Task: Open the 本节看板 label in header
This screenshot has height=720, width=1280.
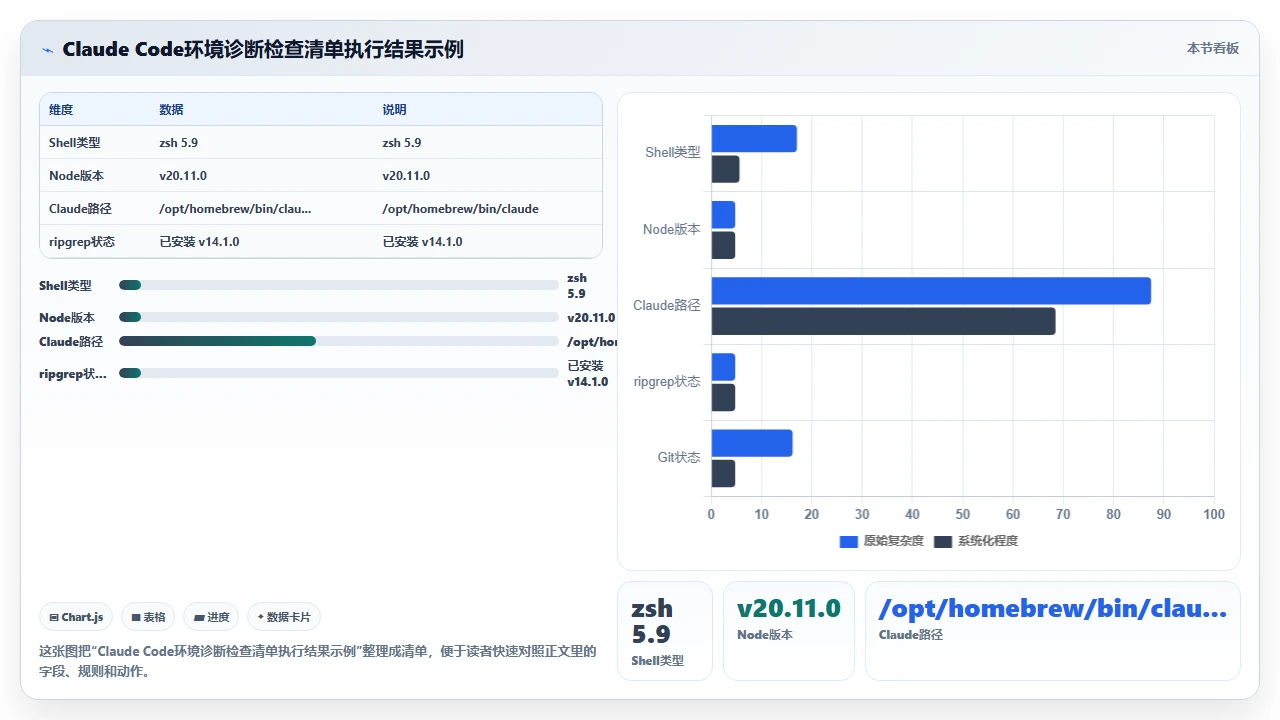Action: point(1213,48)
